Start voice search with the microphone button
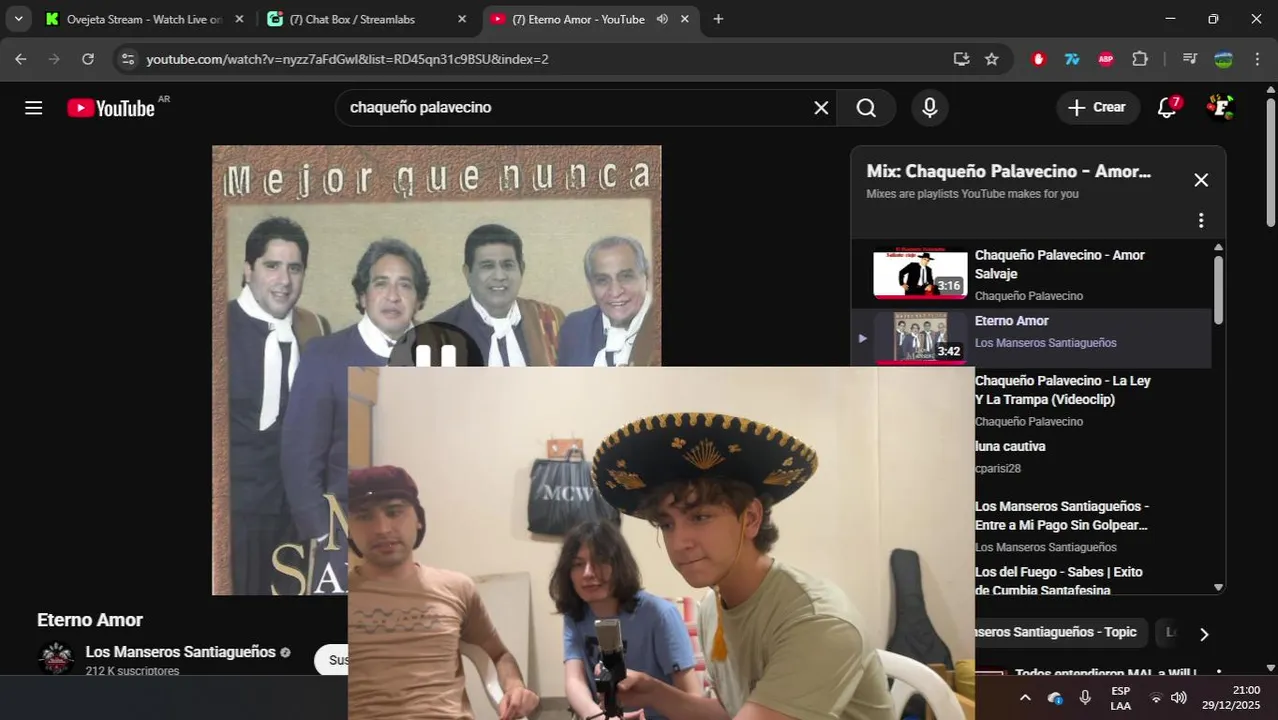 [930, 108]
